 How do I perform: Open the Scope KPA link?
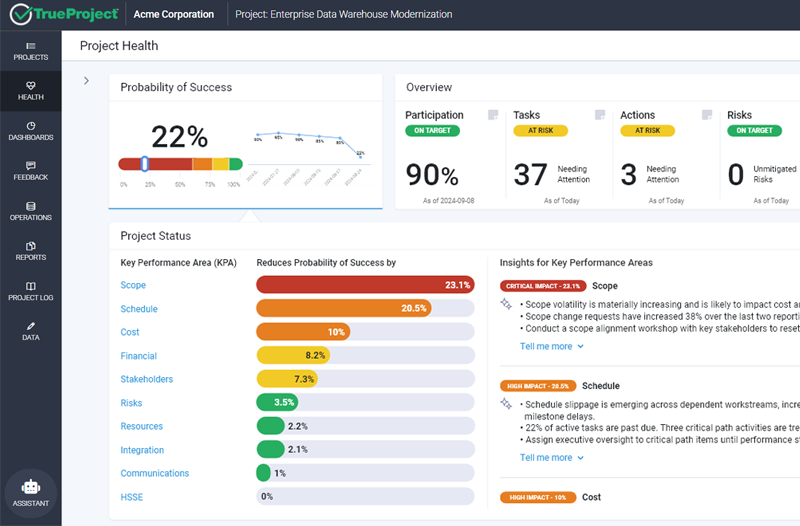pos(133,285)
